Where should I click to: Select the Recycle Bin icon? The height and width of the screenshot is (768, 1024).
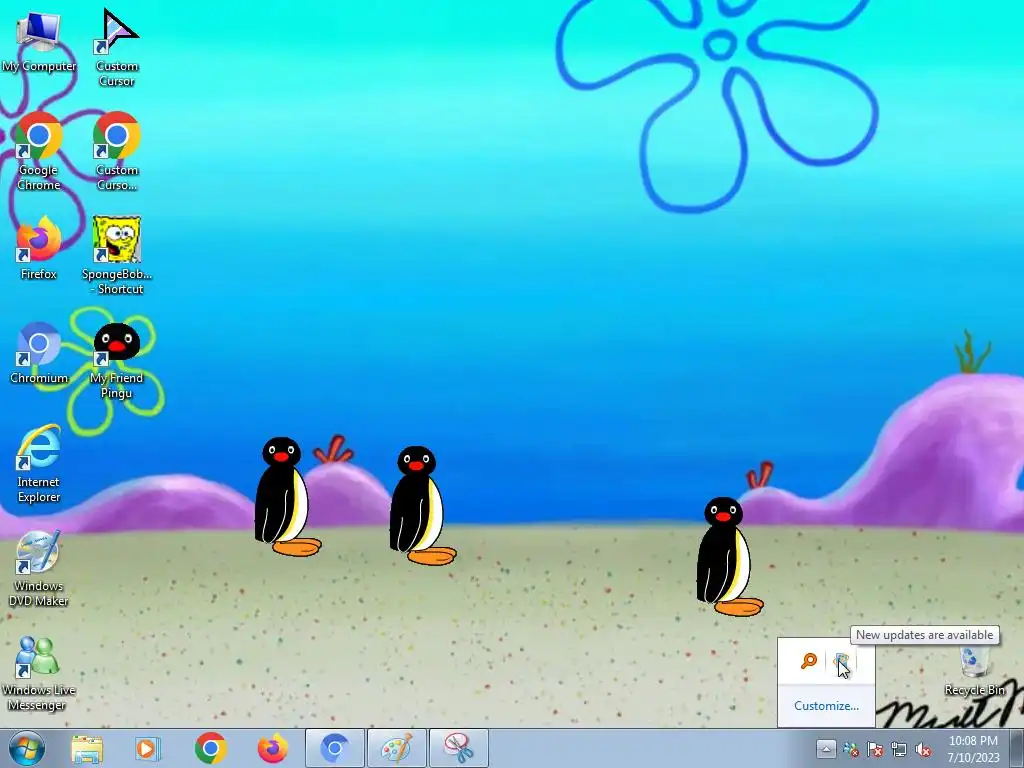[x=974, y=670]
